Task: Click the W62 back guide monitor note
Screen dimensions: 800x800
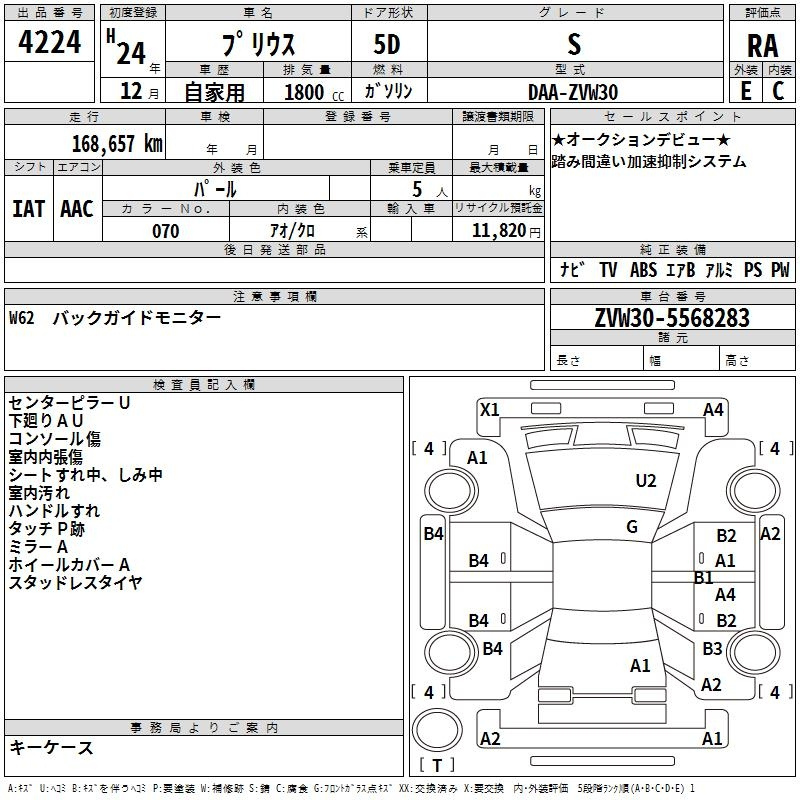Action: (x=115, y=318)
